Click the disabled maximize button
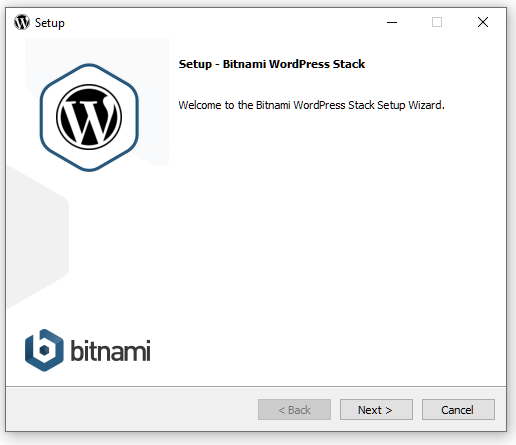 click(x=437, y=22)
